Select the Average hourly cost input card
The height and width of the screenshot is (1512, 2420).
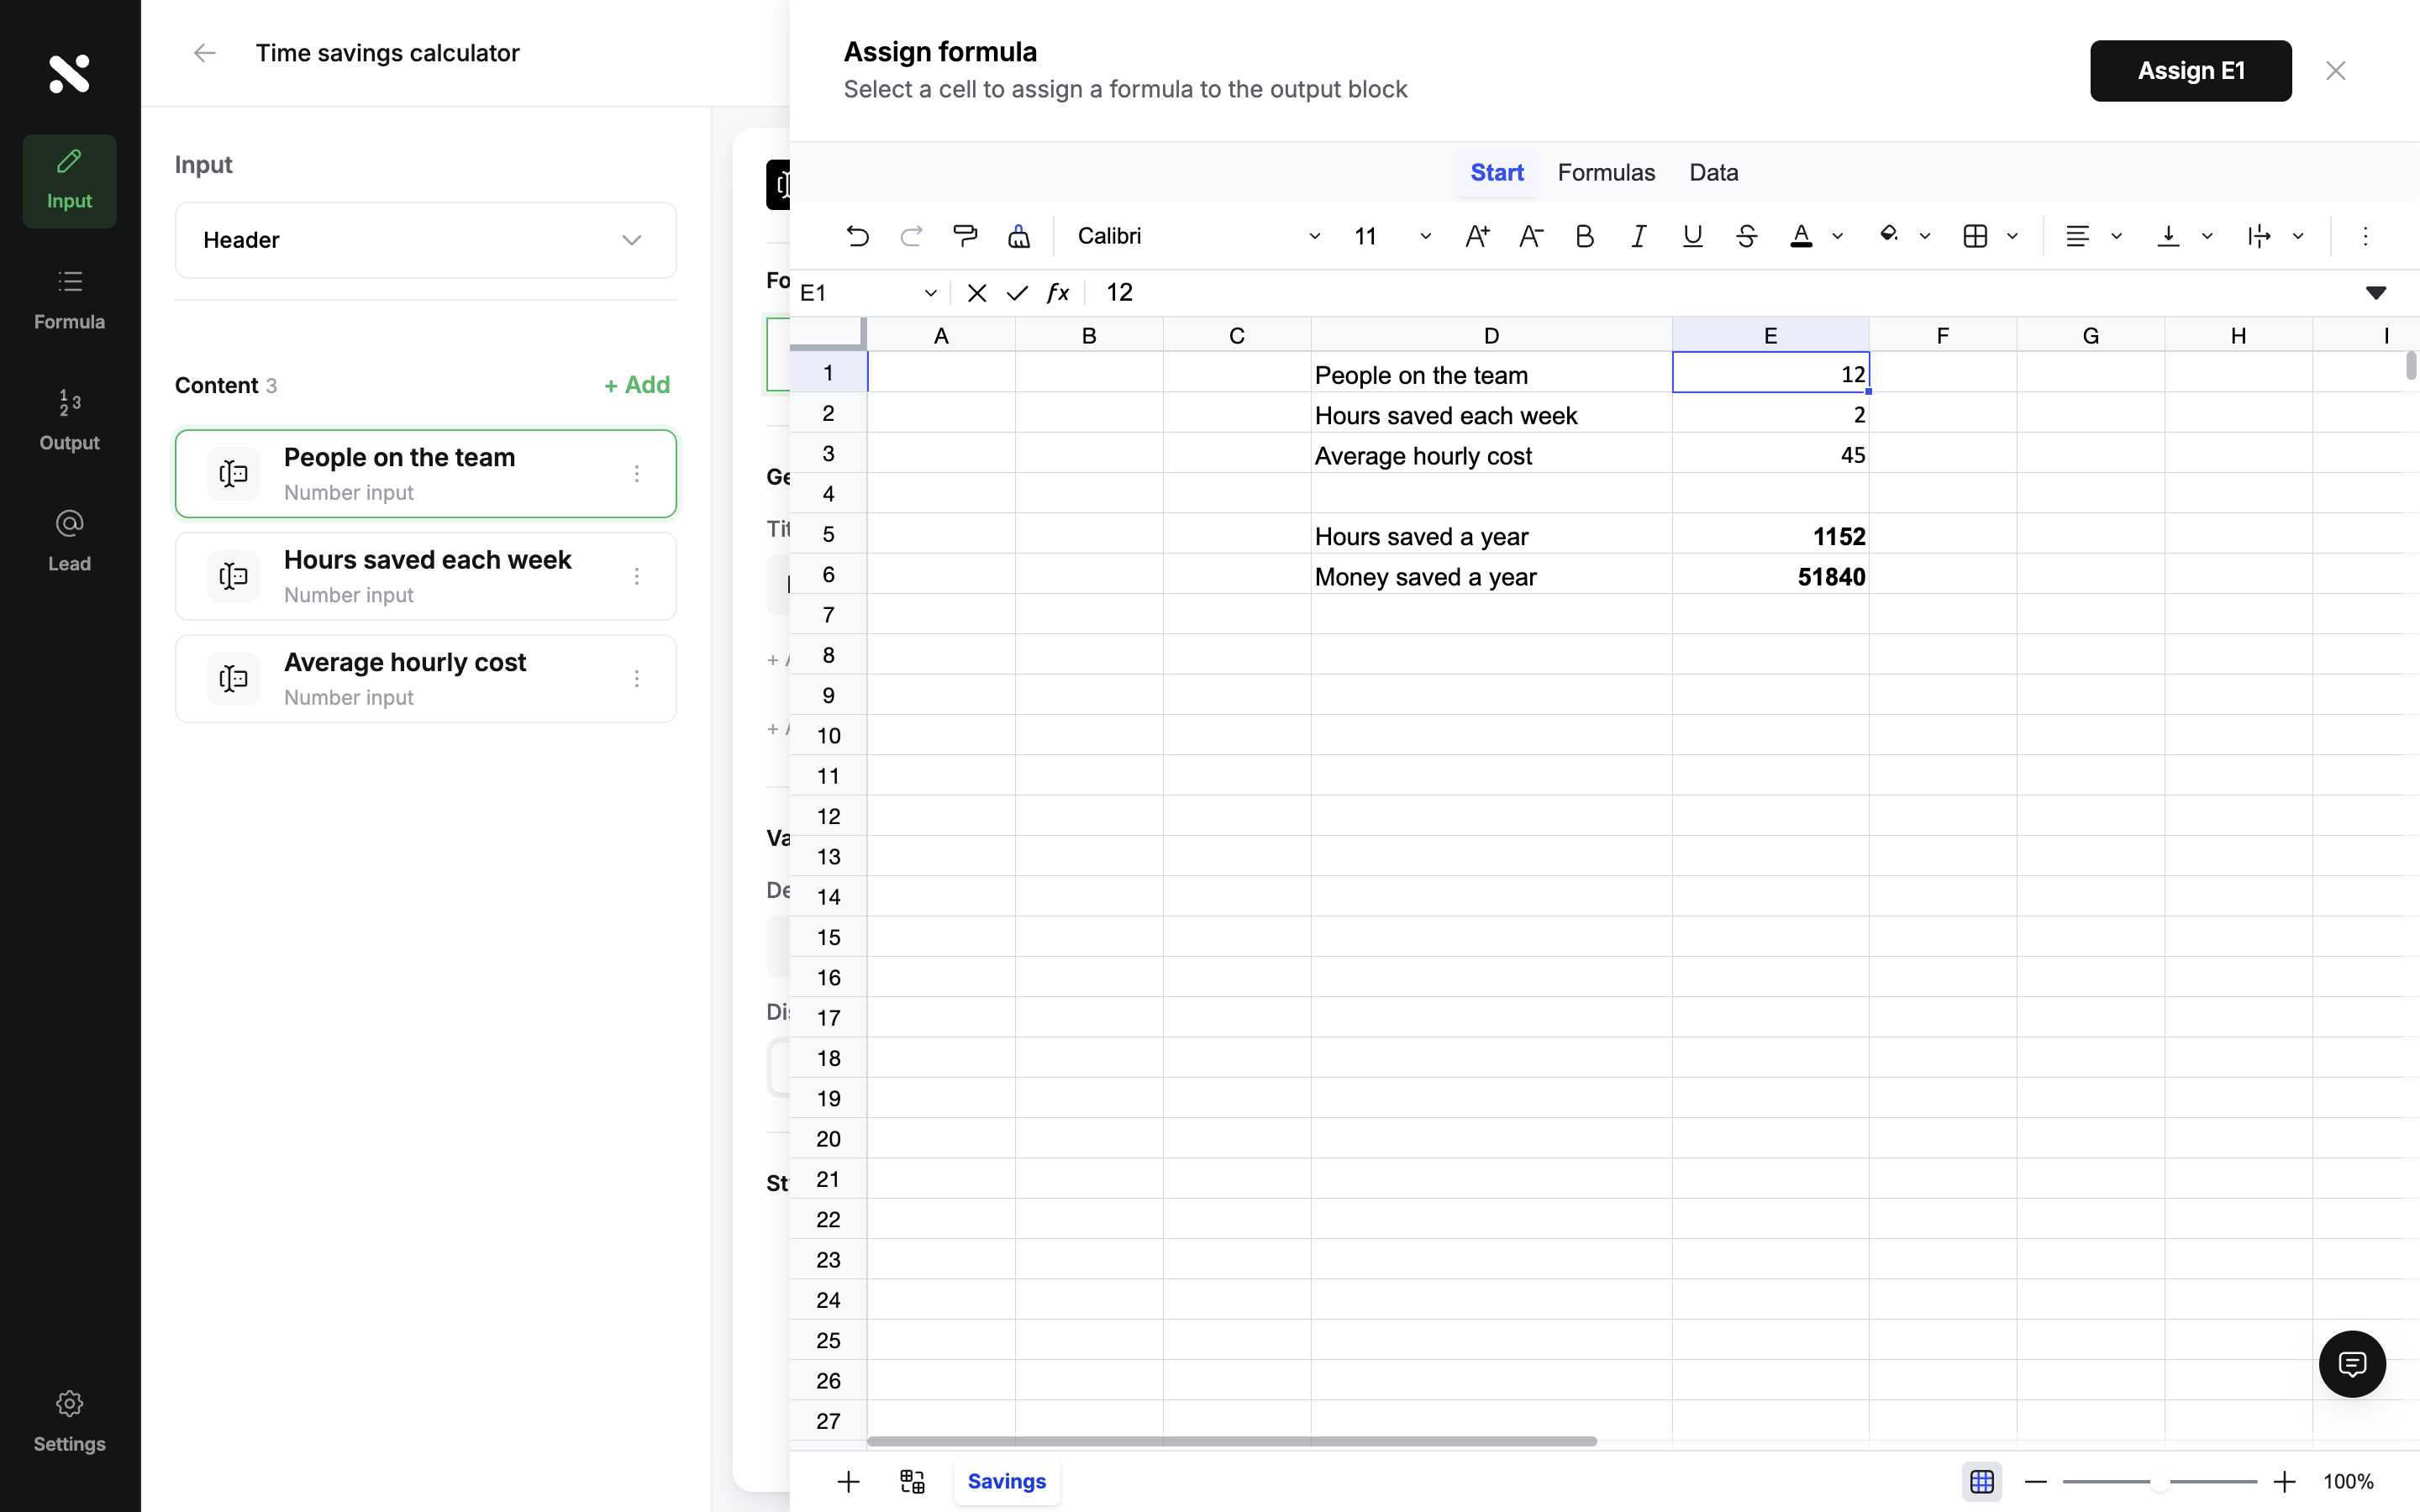(x=425, y=679)
